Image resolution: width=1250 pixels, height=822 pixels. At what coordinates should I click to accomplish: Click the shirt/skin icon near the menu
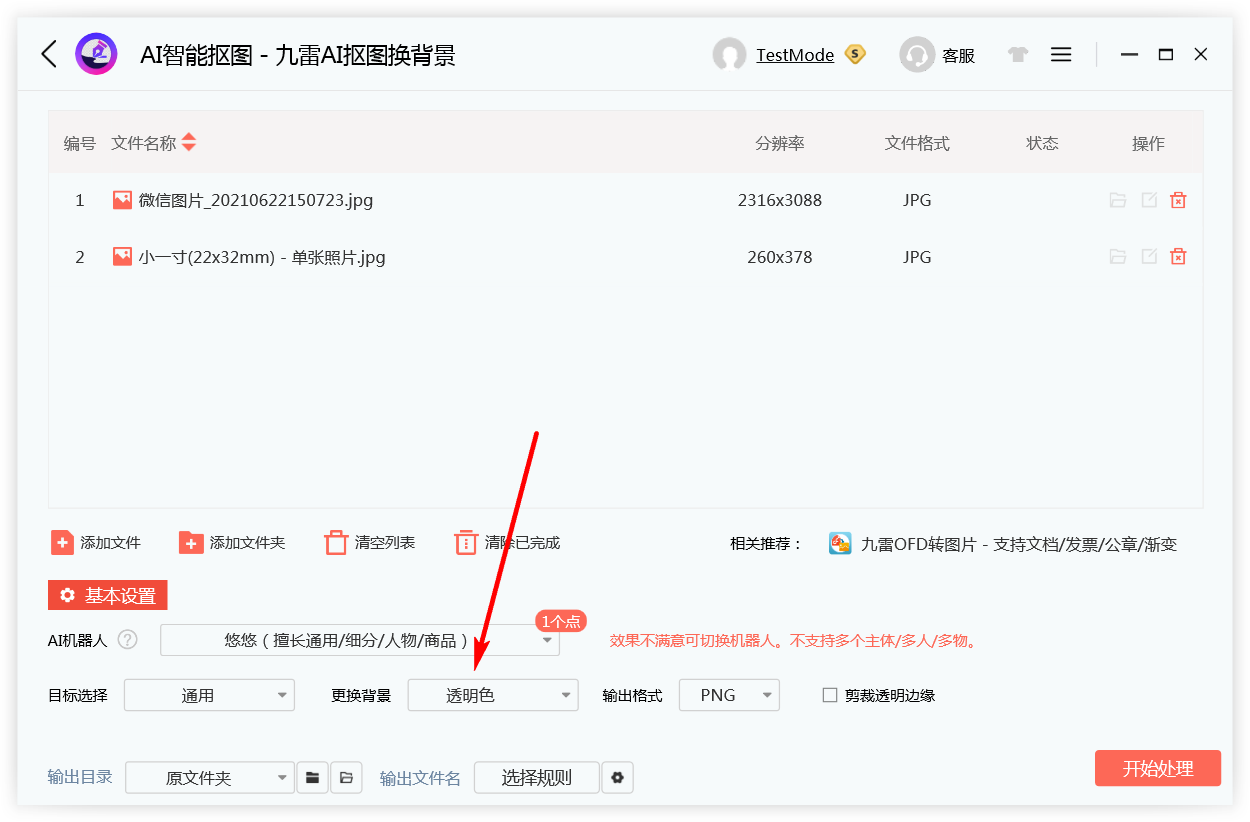tap(1017, 55)
